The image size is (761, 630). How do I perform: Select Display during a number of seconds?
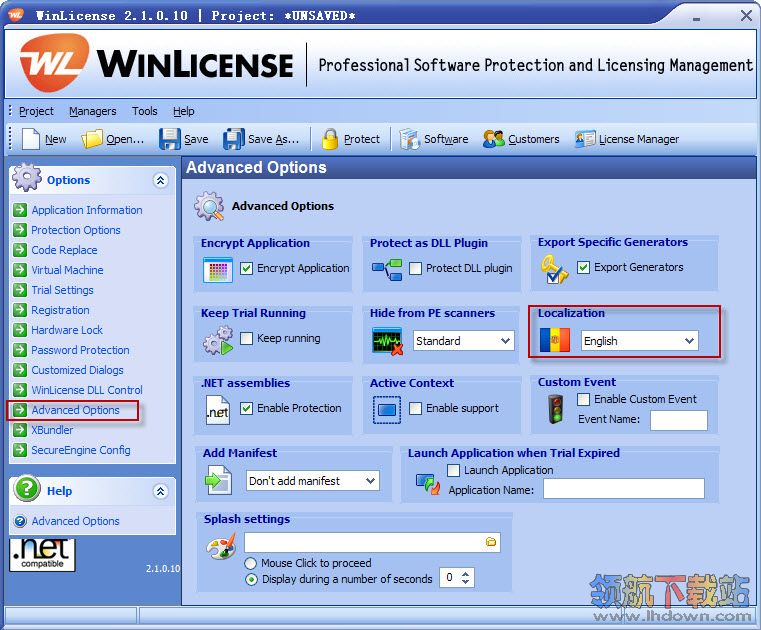coord(251,579)
